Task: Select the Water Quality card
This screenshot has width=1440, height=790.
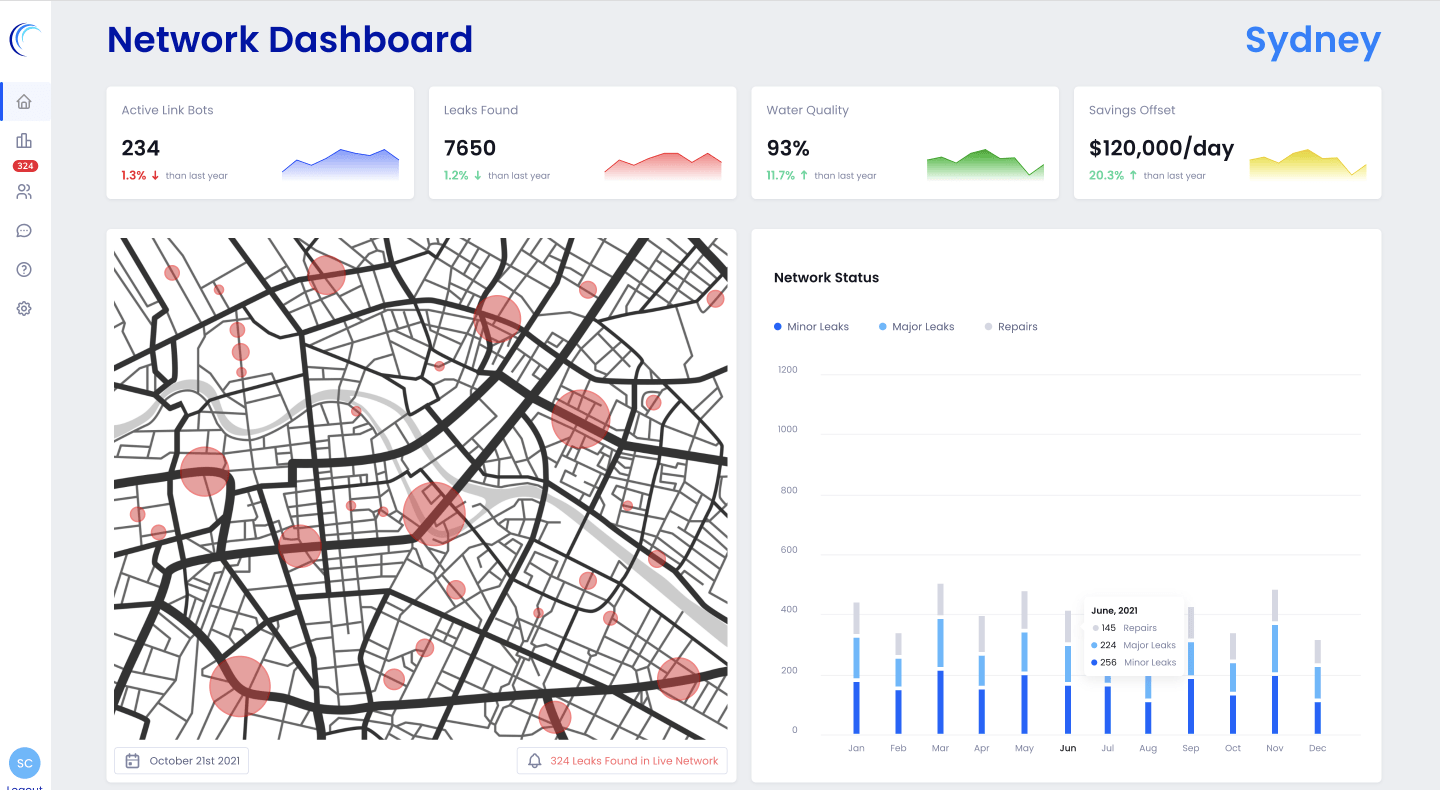Action: tap(904, 142)
